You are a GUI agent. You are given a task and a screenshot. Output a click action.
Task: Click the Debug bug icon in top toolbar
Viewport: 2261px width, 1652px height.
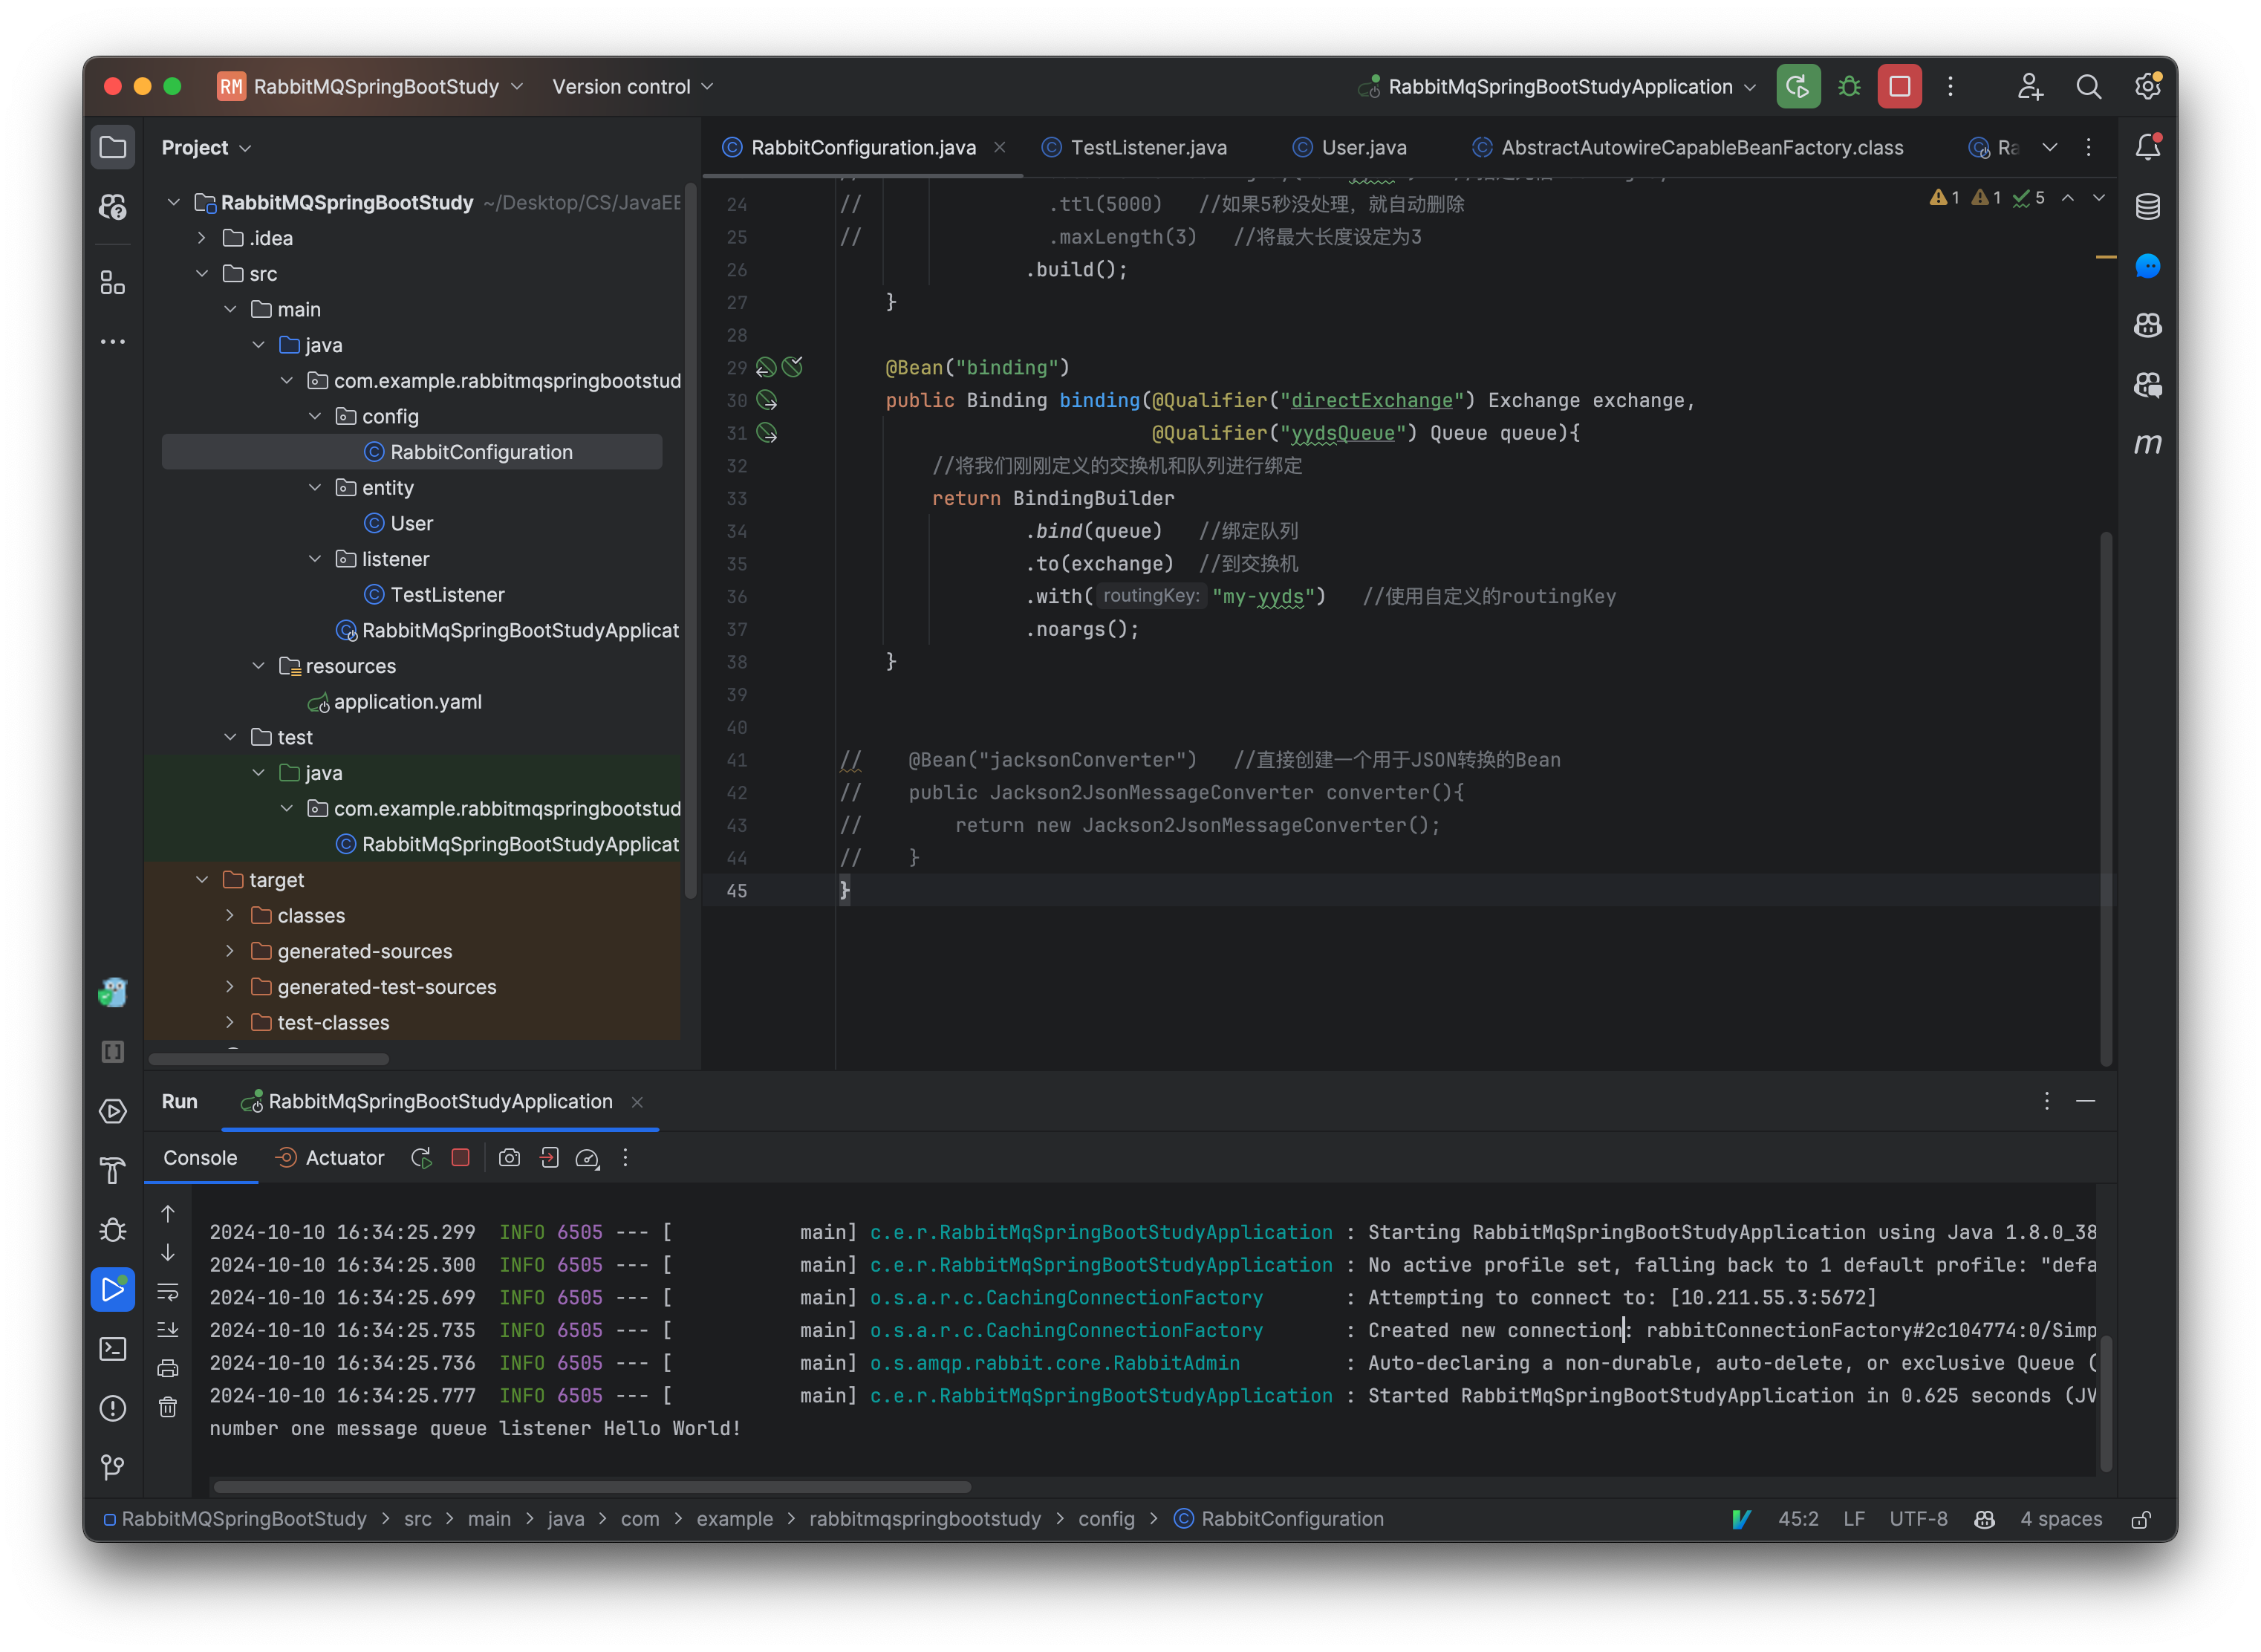1848,87
